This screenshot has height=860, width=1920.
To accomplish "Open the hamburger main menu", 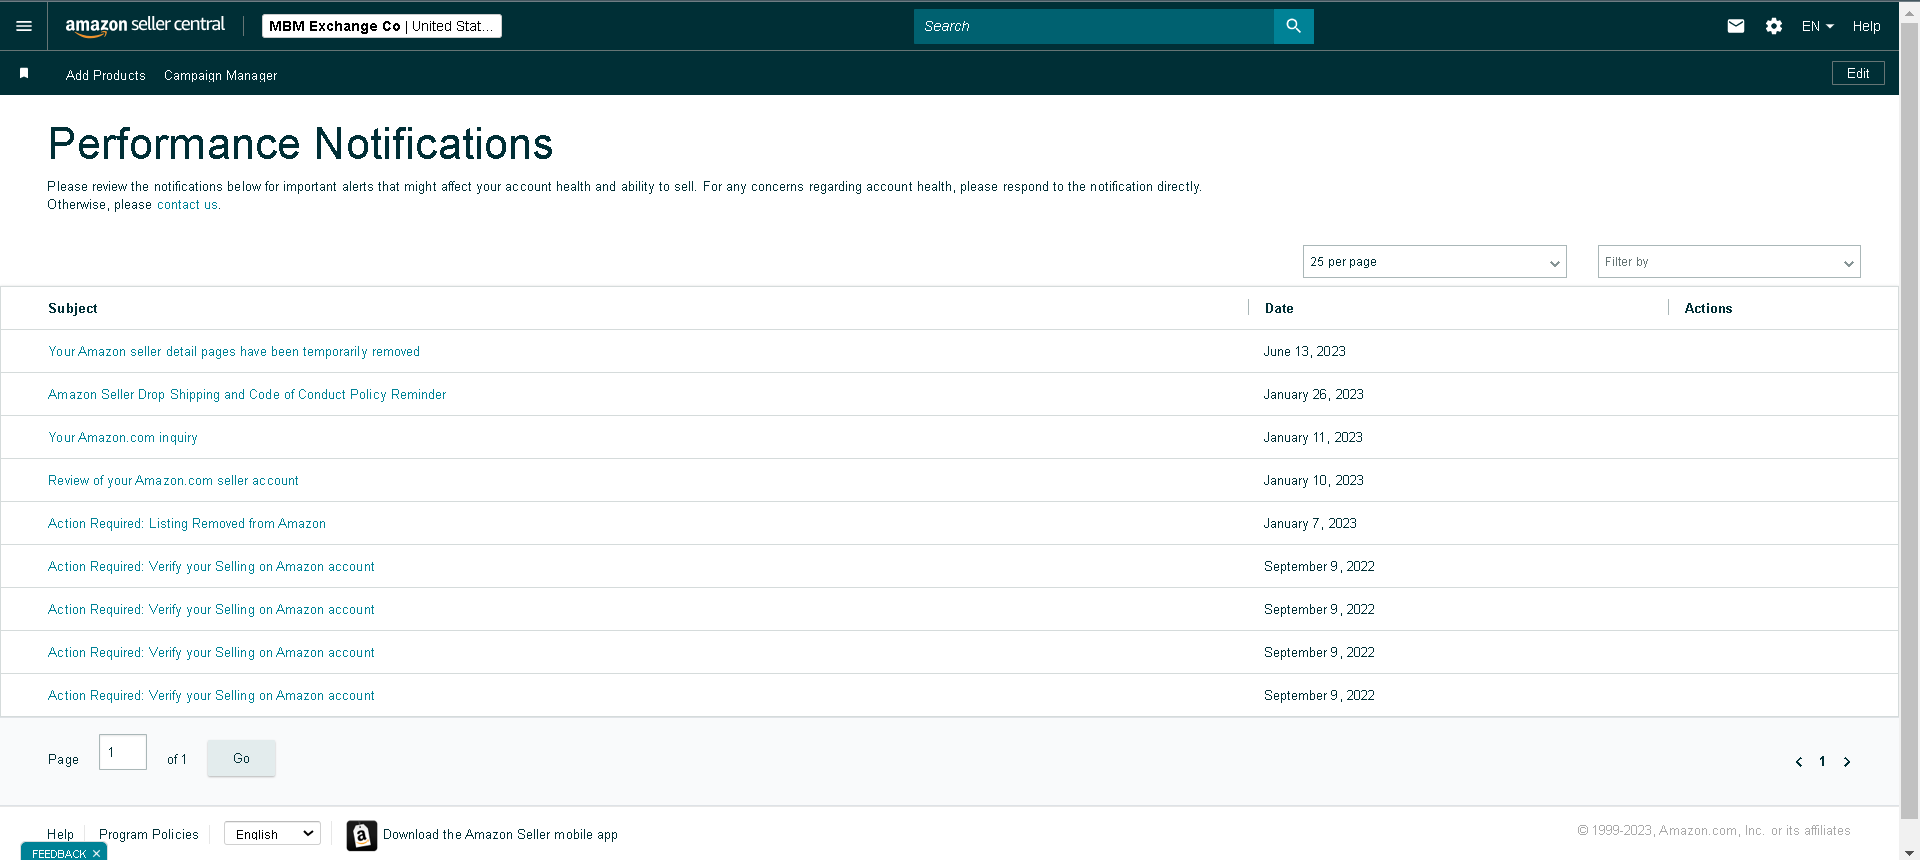I will pos(24,26).
